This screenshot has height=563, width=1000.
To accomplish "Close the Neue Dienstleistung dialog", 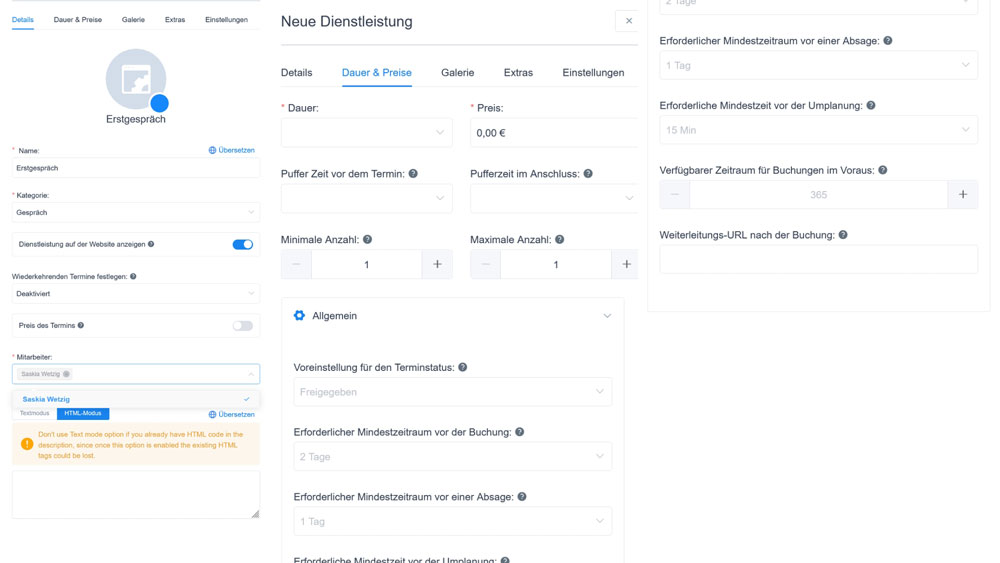I will tap(629, 21).
